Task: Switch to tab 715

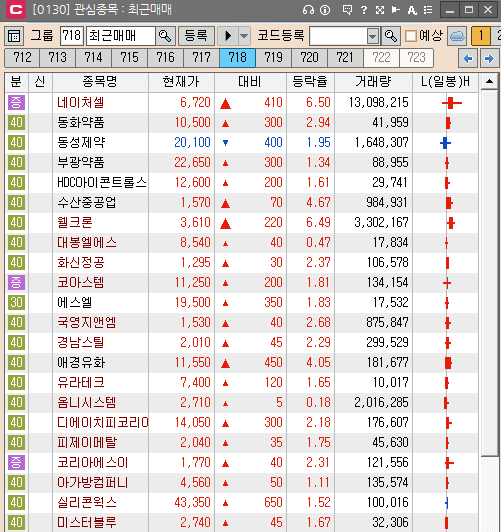Action: click(129, 58)
